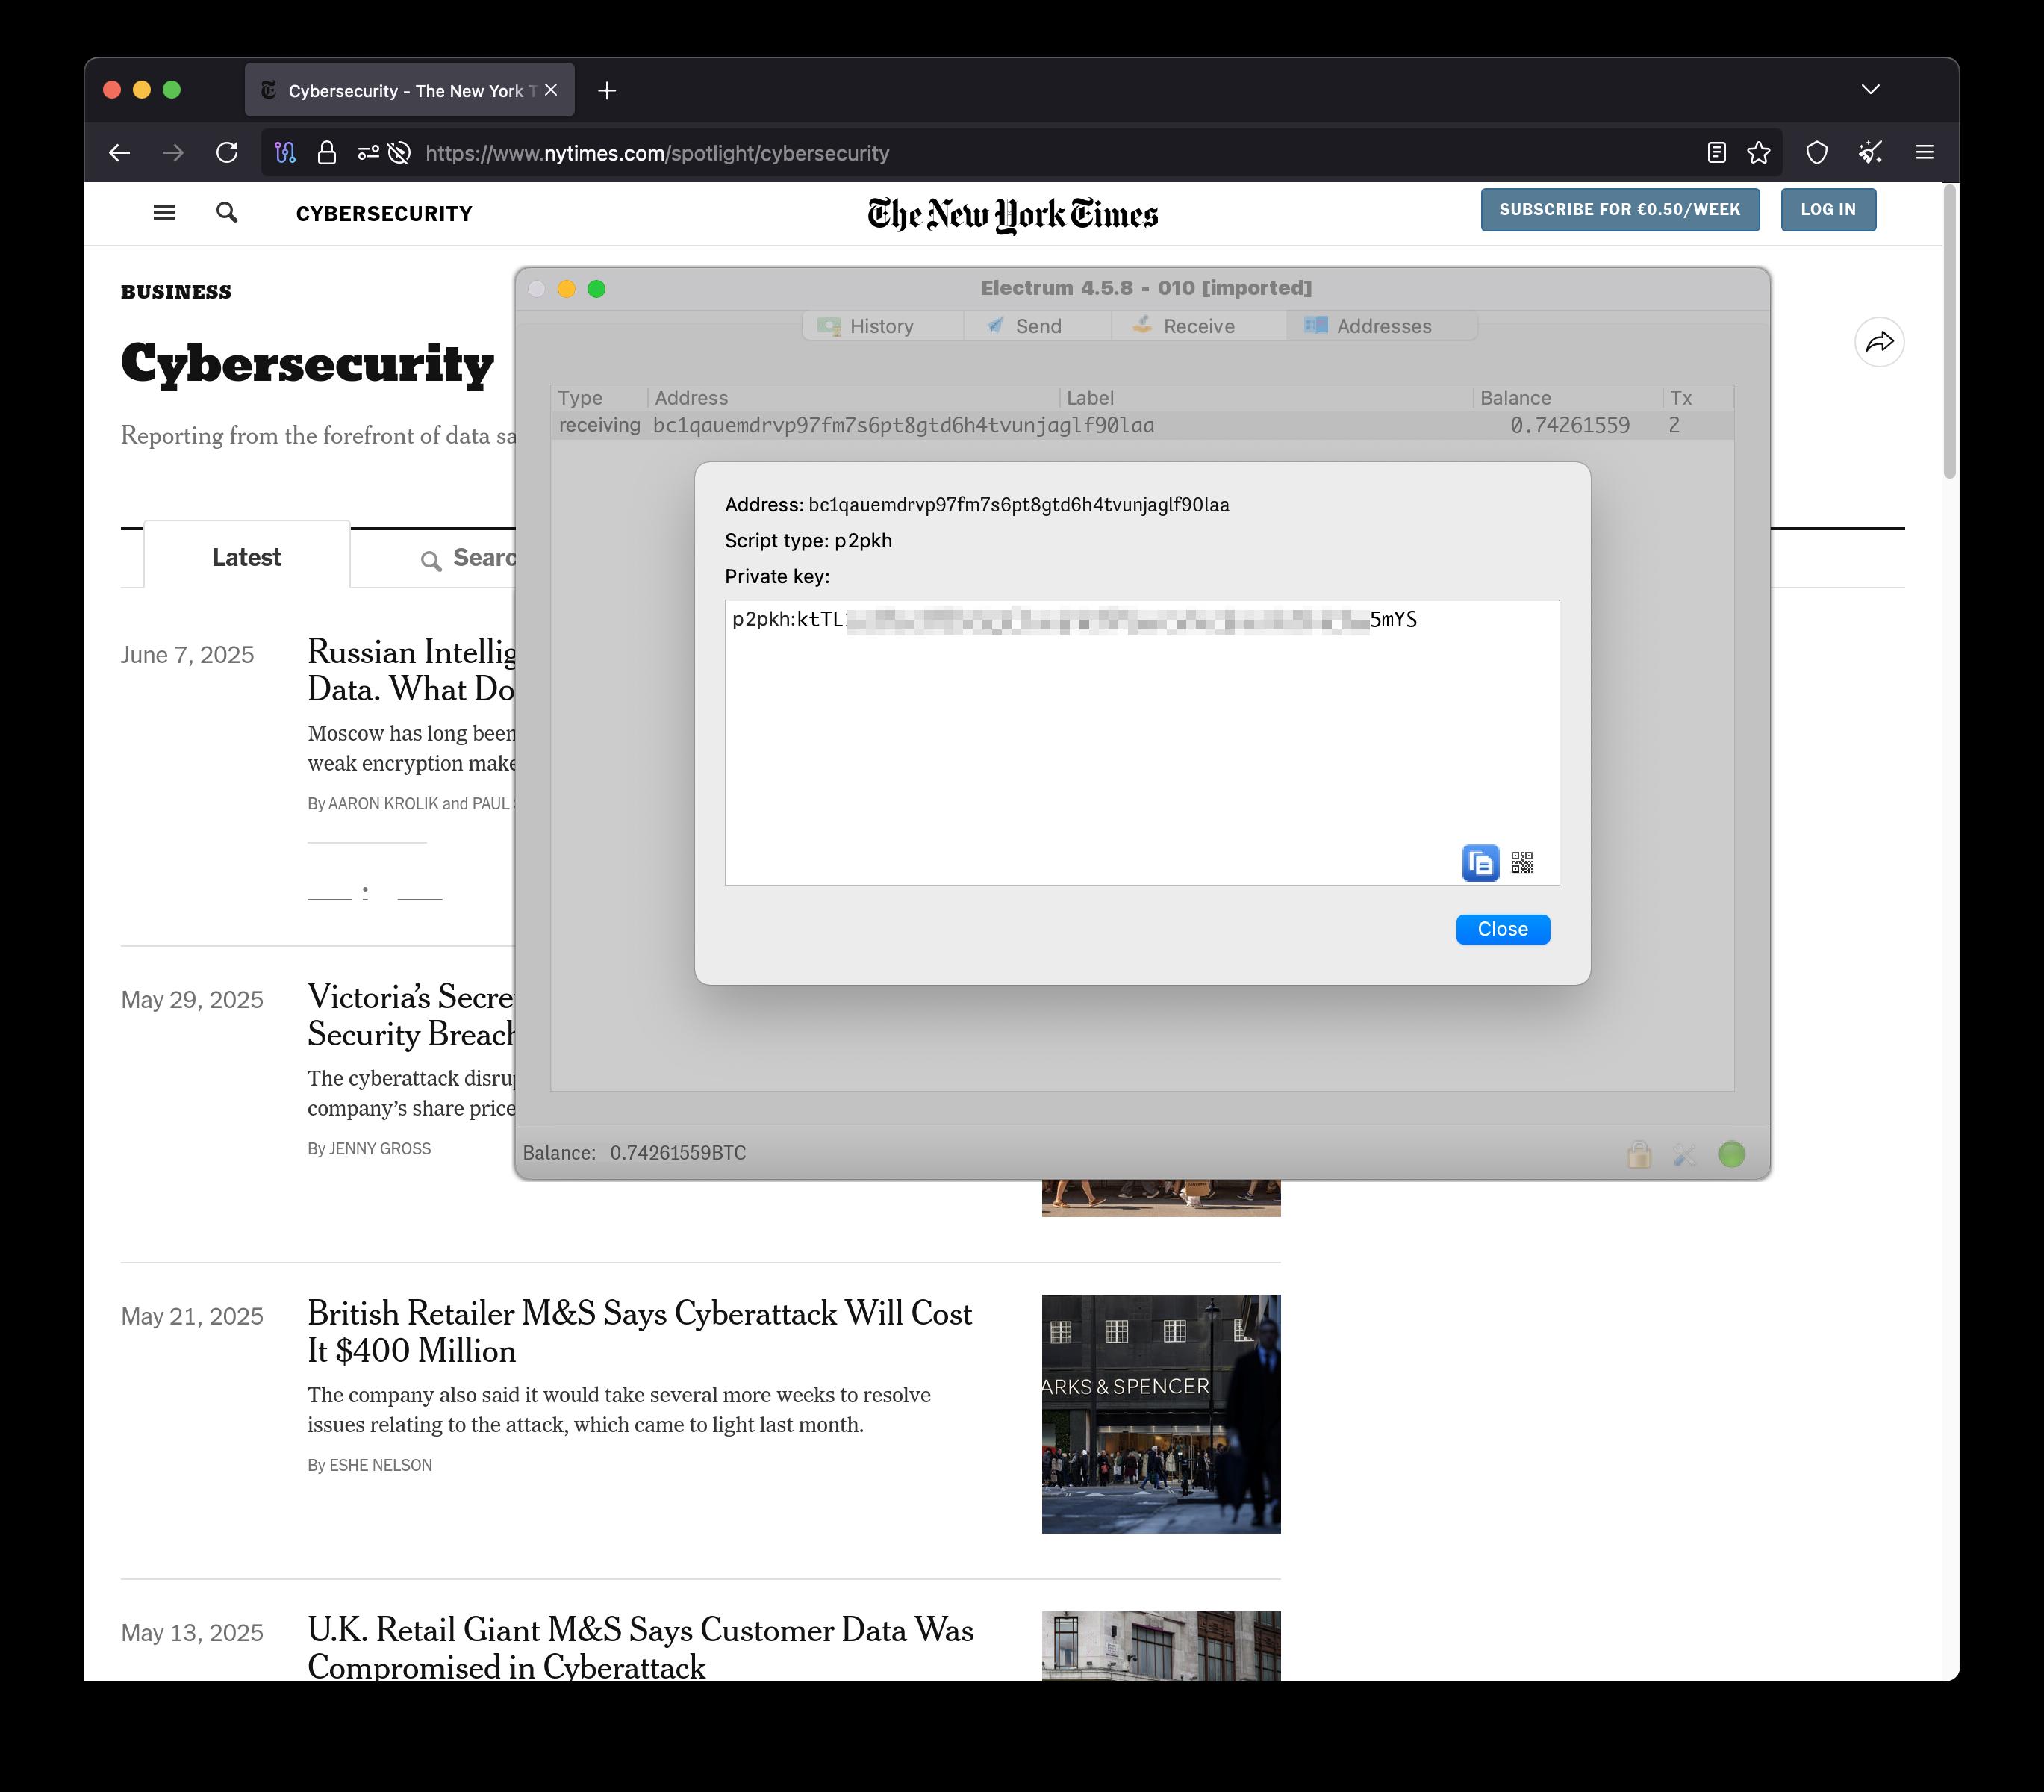Open Electrum Receive tab
The width and height of the screenshot is (2044, 1792).
pyautogui.click(x=1198, y=326)
